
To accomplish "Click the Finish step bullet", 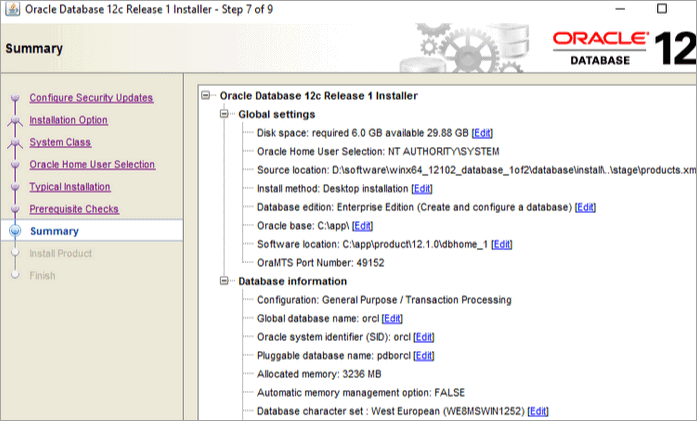I will point(15,275).
